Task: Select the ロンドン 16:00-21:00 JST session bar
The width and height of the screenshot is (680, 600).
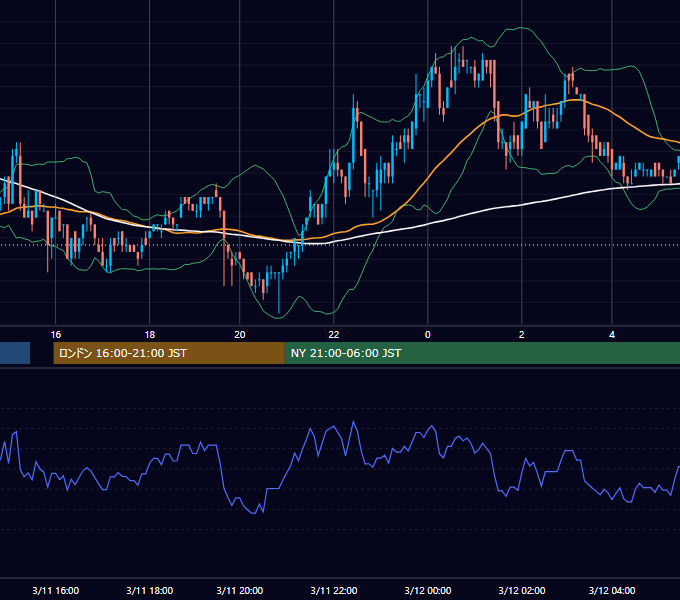Action: pos(169,353)
